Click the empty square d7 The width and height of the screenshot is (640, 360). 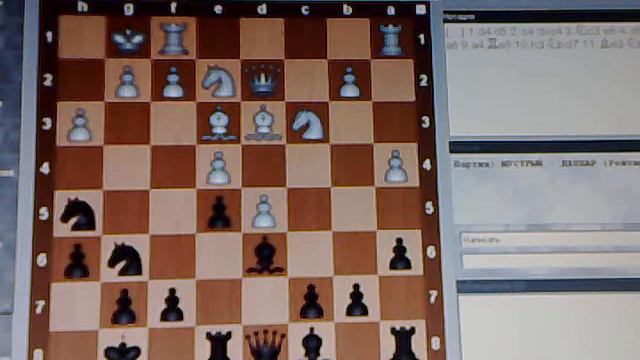pos(266,303)
